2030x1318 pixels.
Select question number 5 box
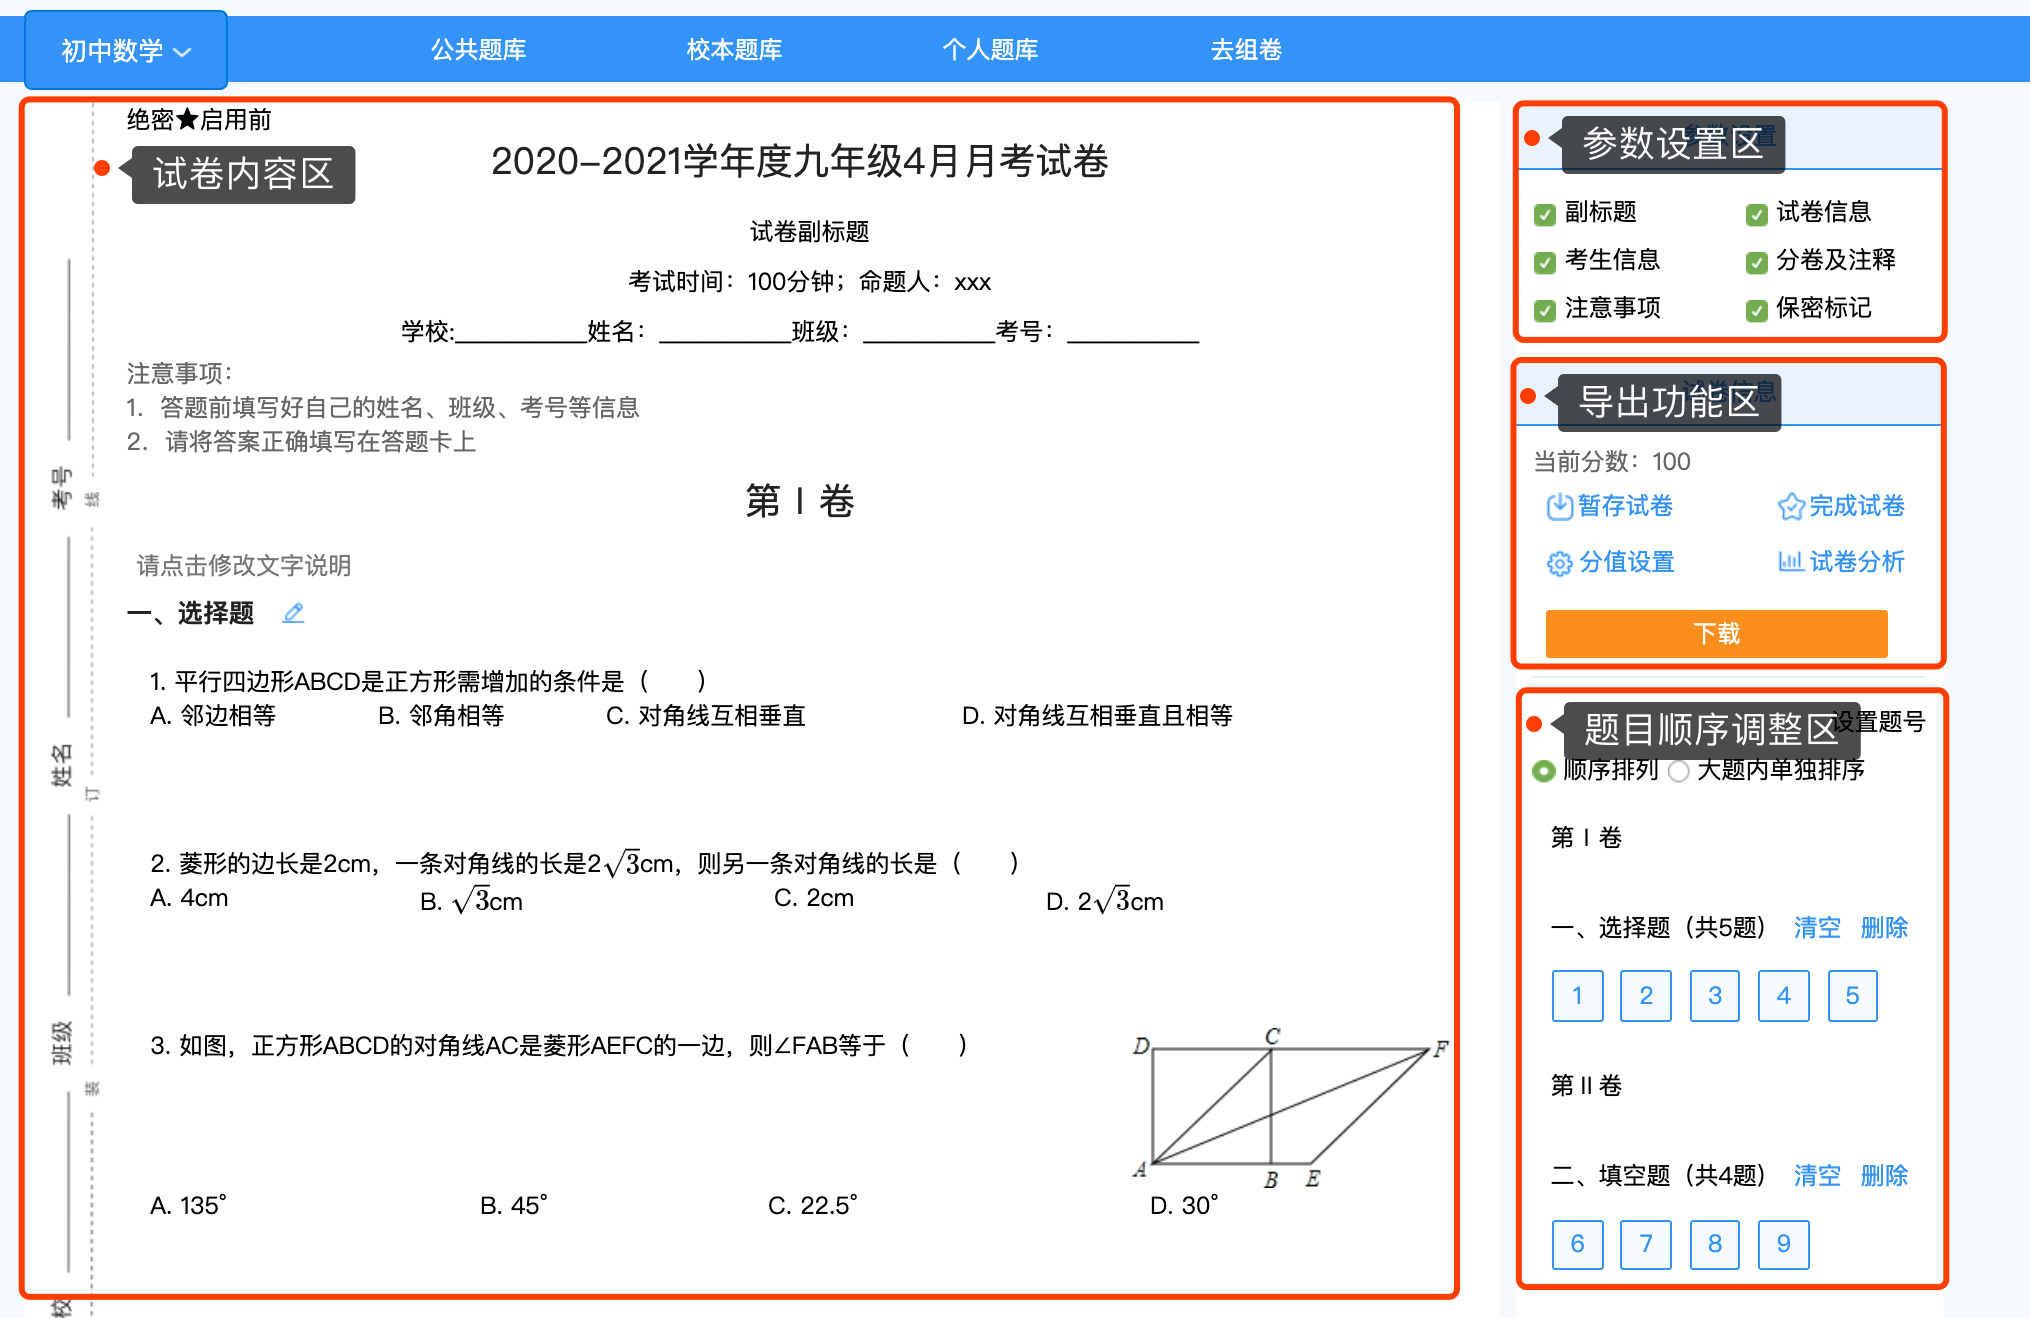(x=1852, y=996)
